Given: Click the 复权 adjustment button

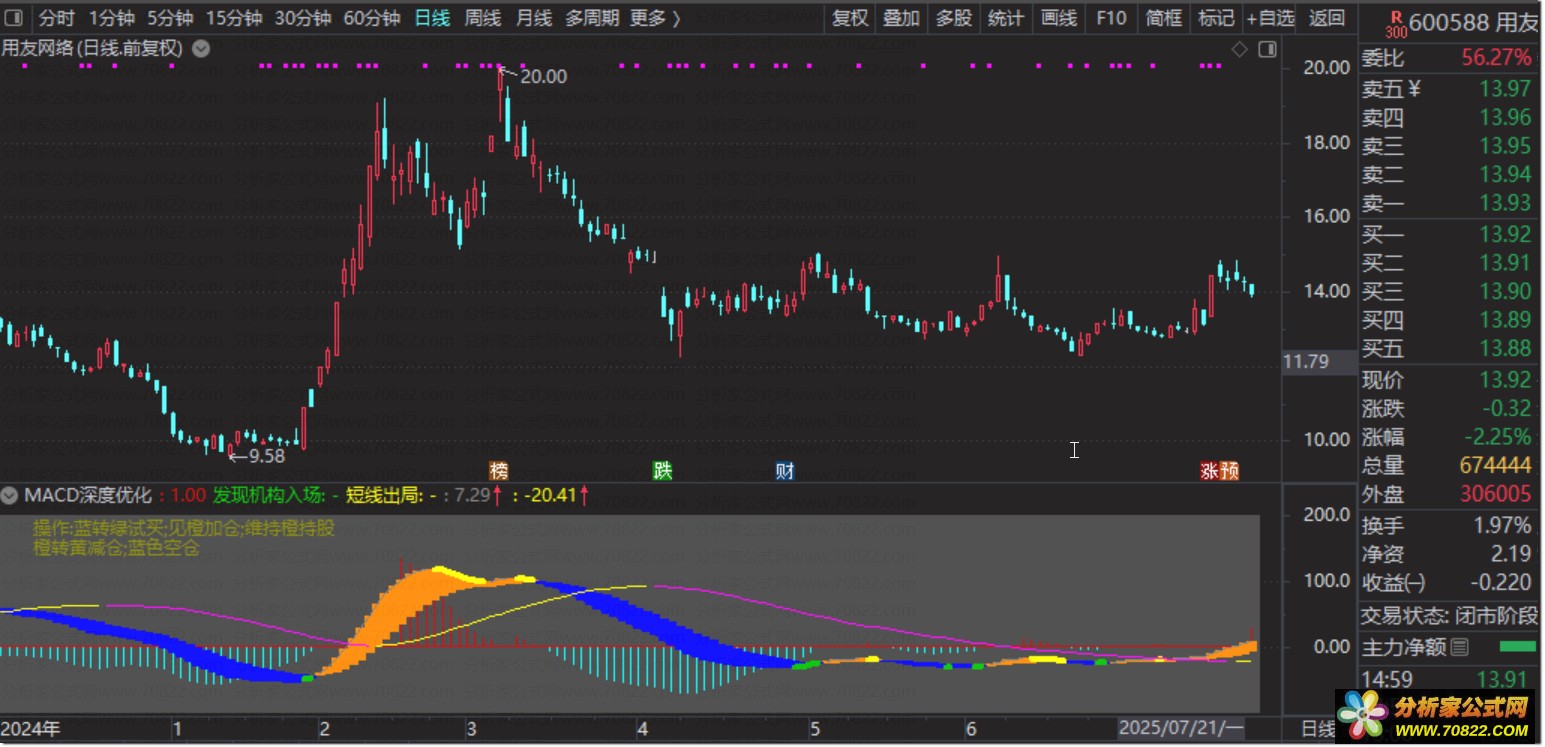Looking at the screenshot, I should coord(851,18).
